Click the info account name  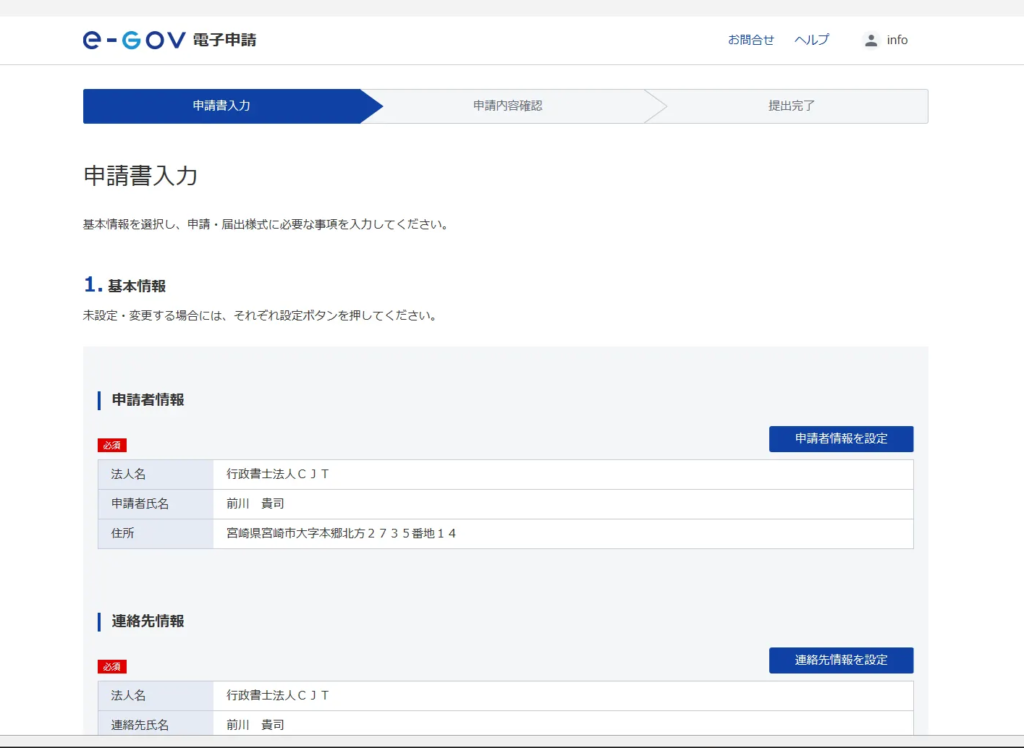point(897,40)
